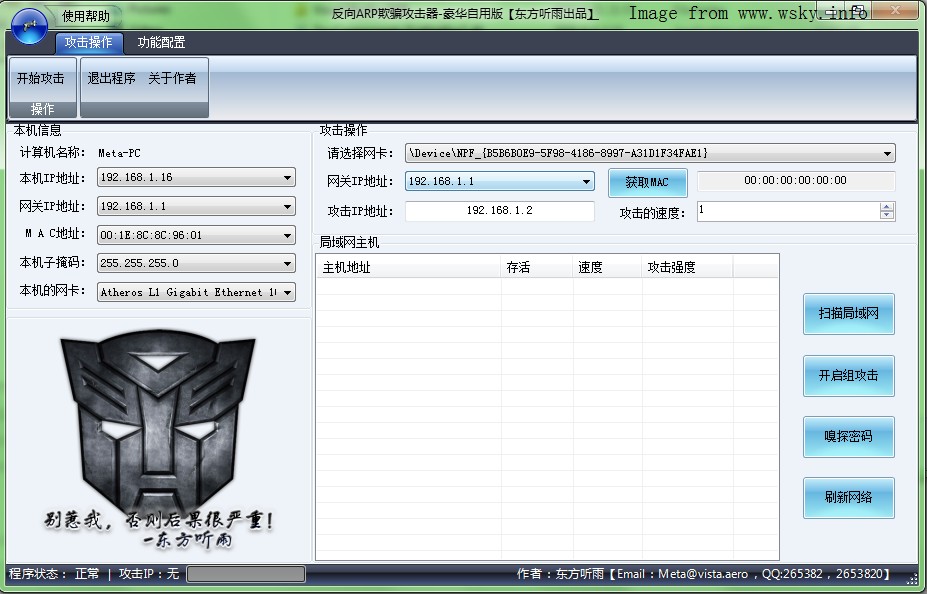Image resolution: width=927 pixels, height=594 pixels.
Task: Click the 攻击的速度 speed input field
Action: (x=788, y=211)
